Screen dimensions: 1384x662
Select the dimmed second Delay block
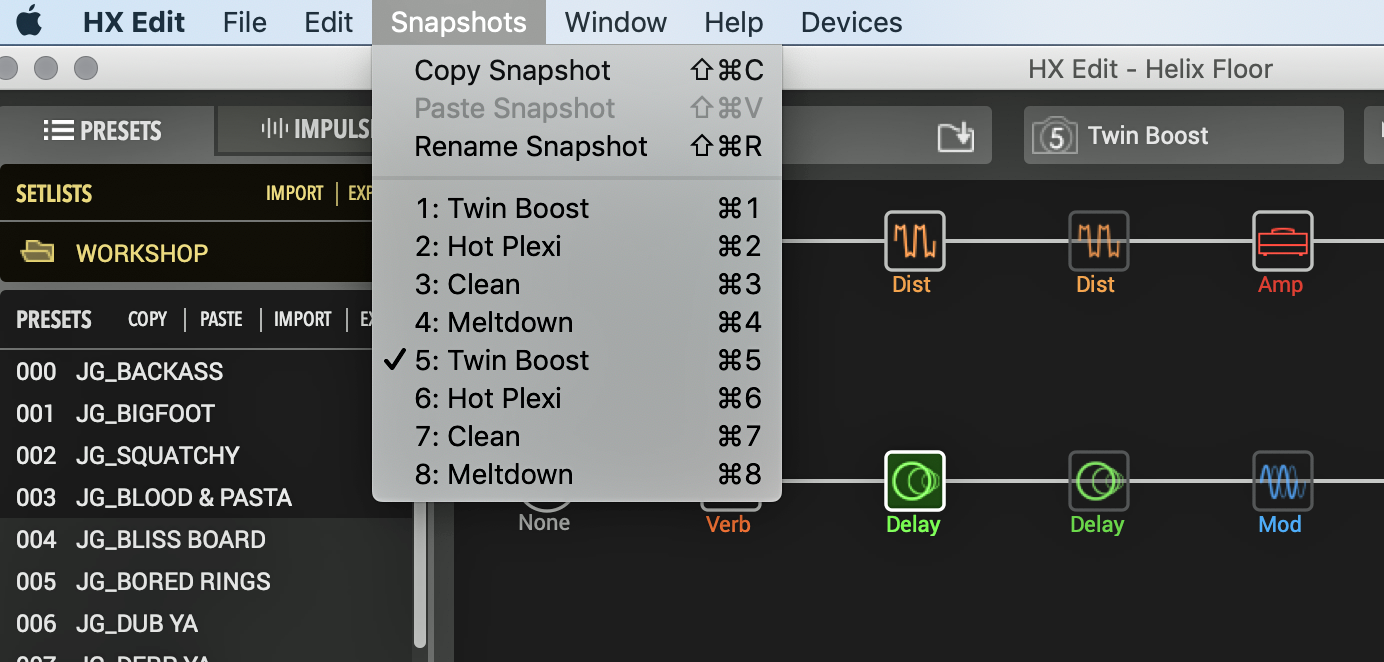click(1098, 481)
